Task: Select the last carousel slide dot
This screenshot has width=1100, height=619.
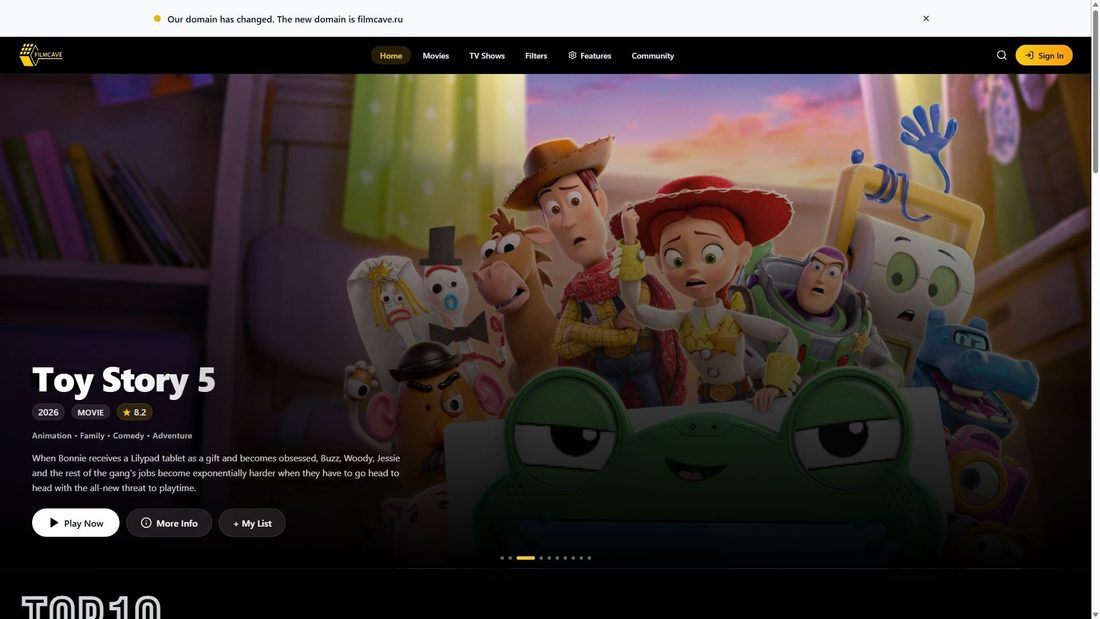Action: 589,558
